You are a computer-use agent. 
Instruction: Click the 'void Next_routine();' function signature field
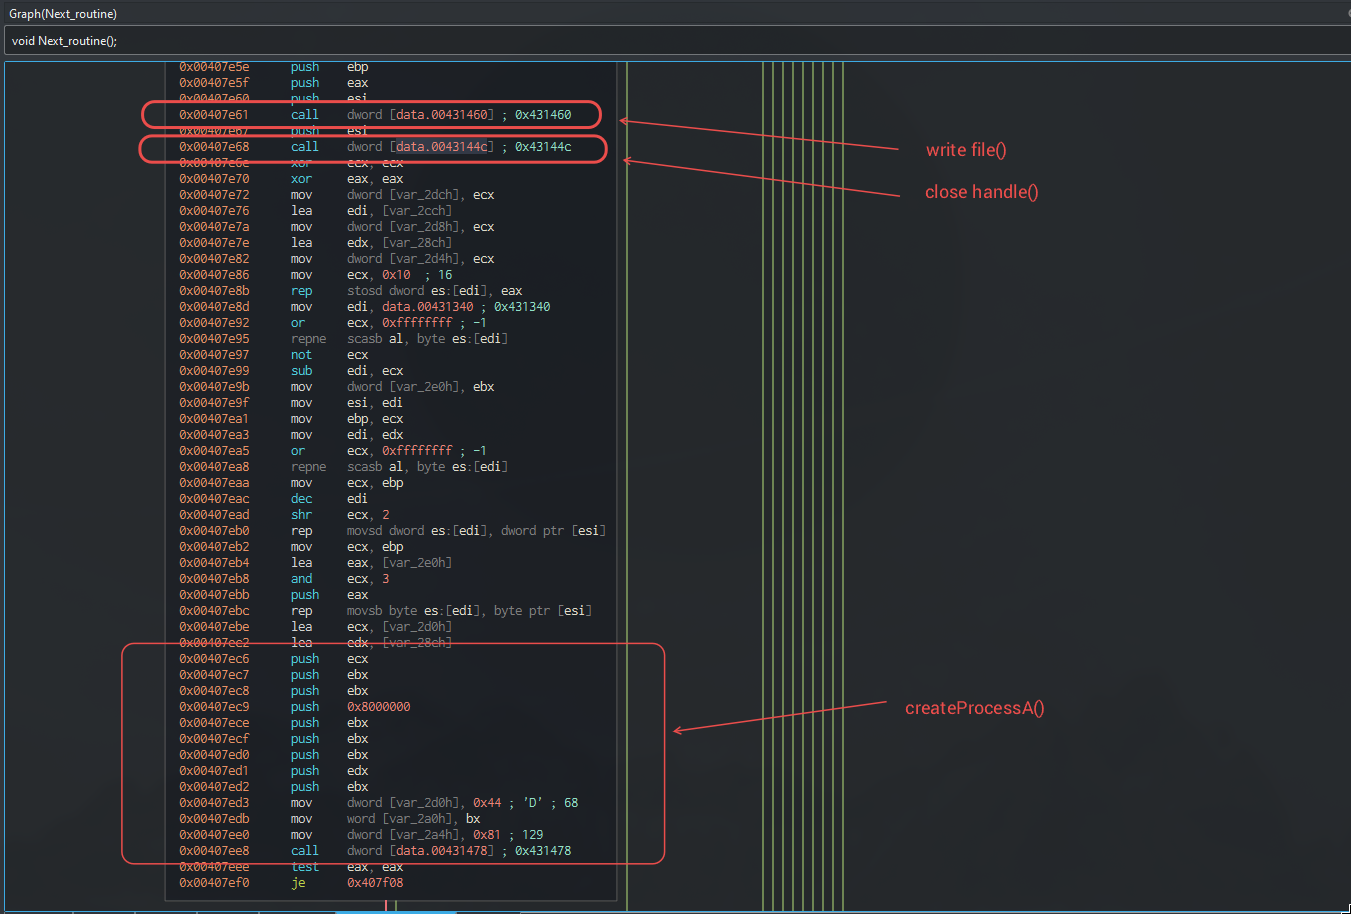(676, 41)
